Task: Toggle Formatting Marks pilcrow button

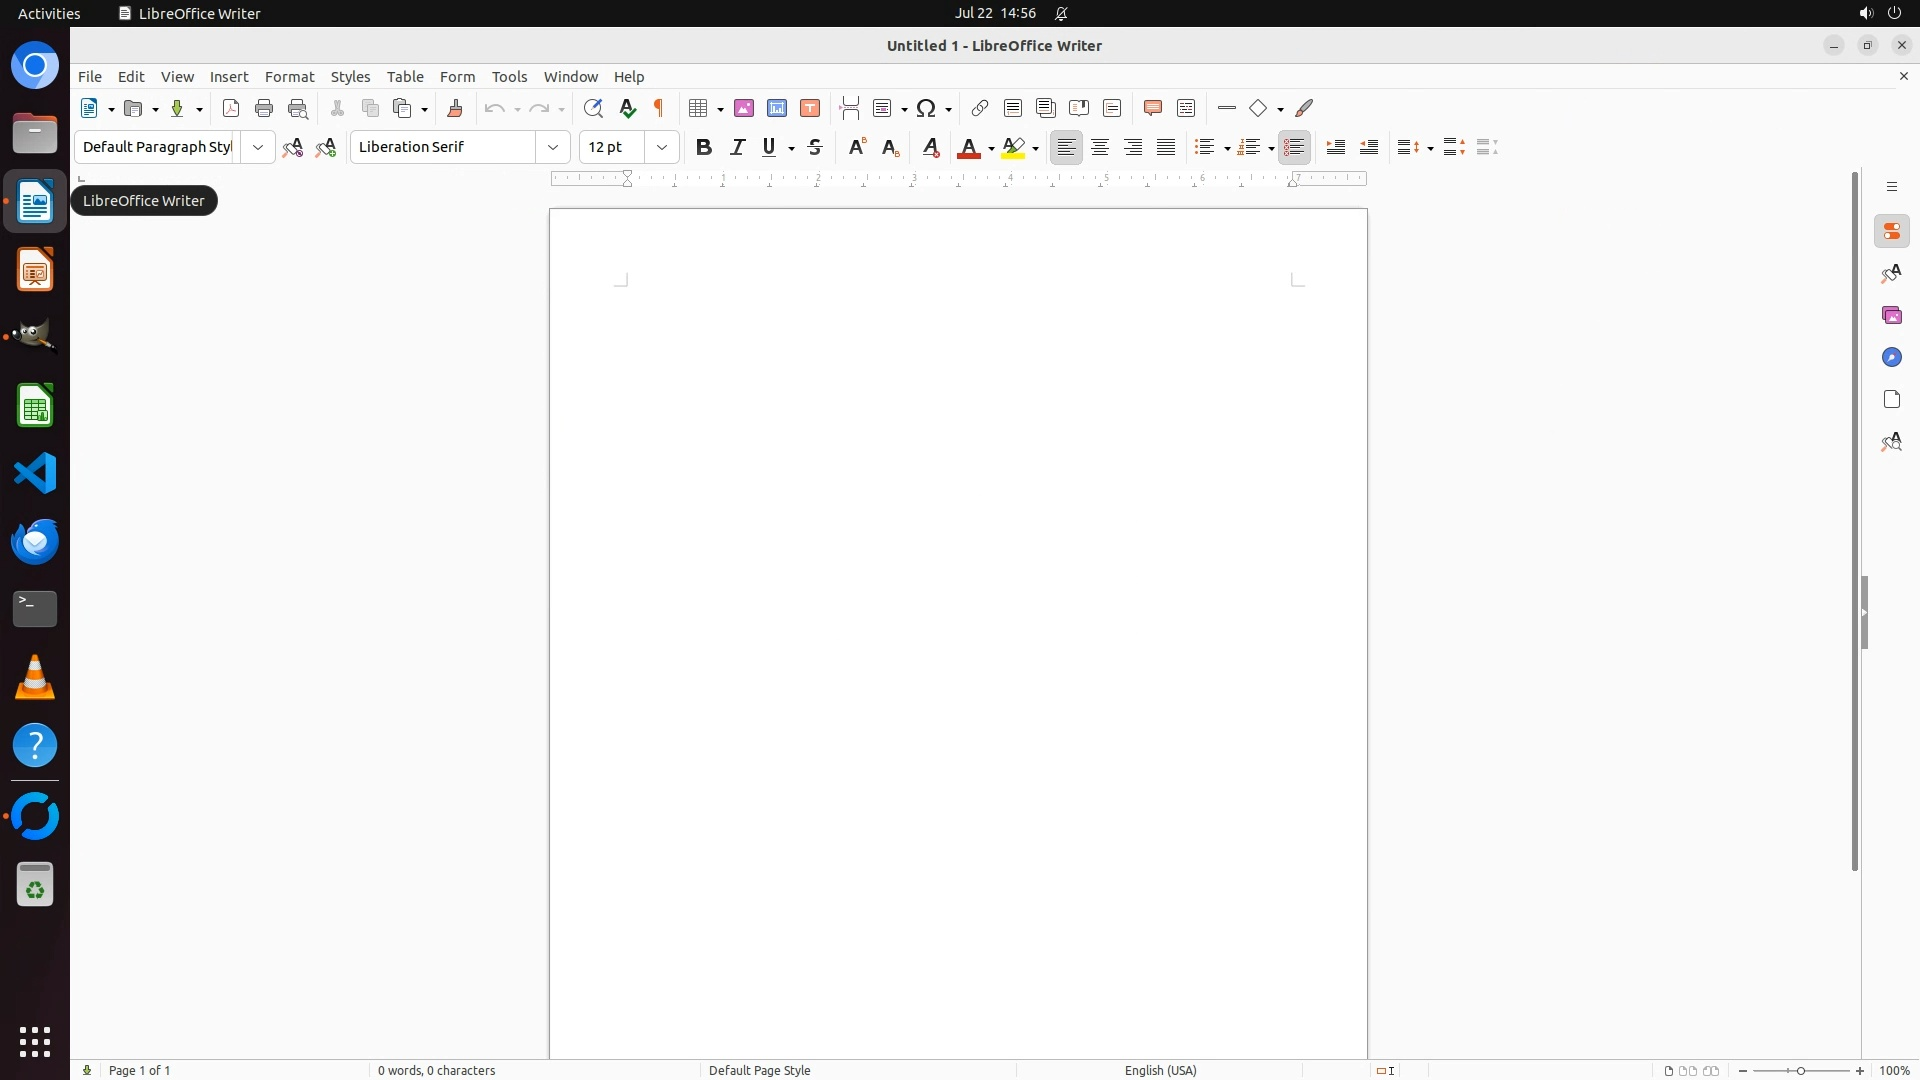Action: 659,108
